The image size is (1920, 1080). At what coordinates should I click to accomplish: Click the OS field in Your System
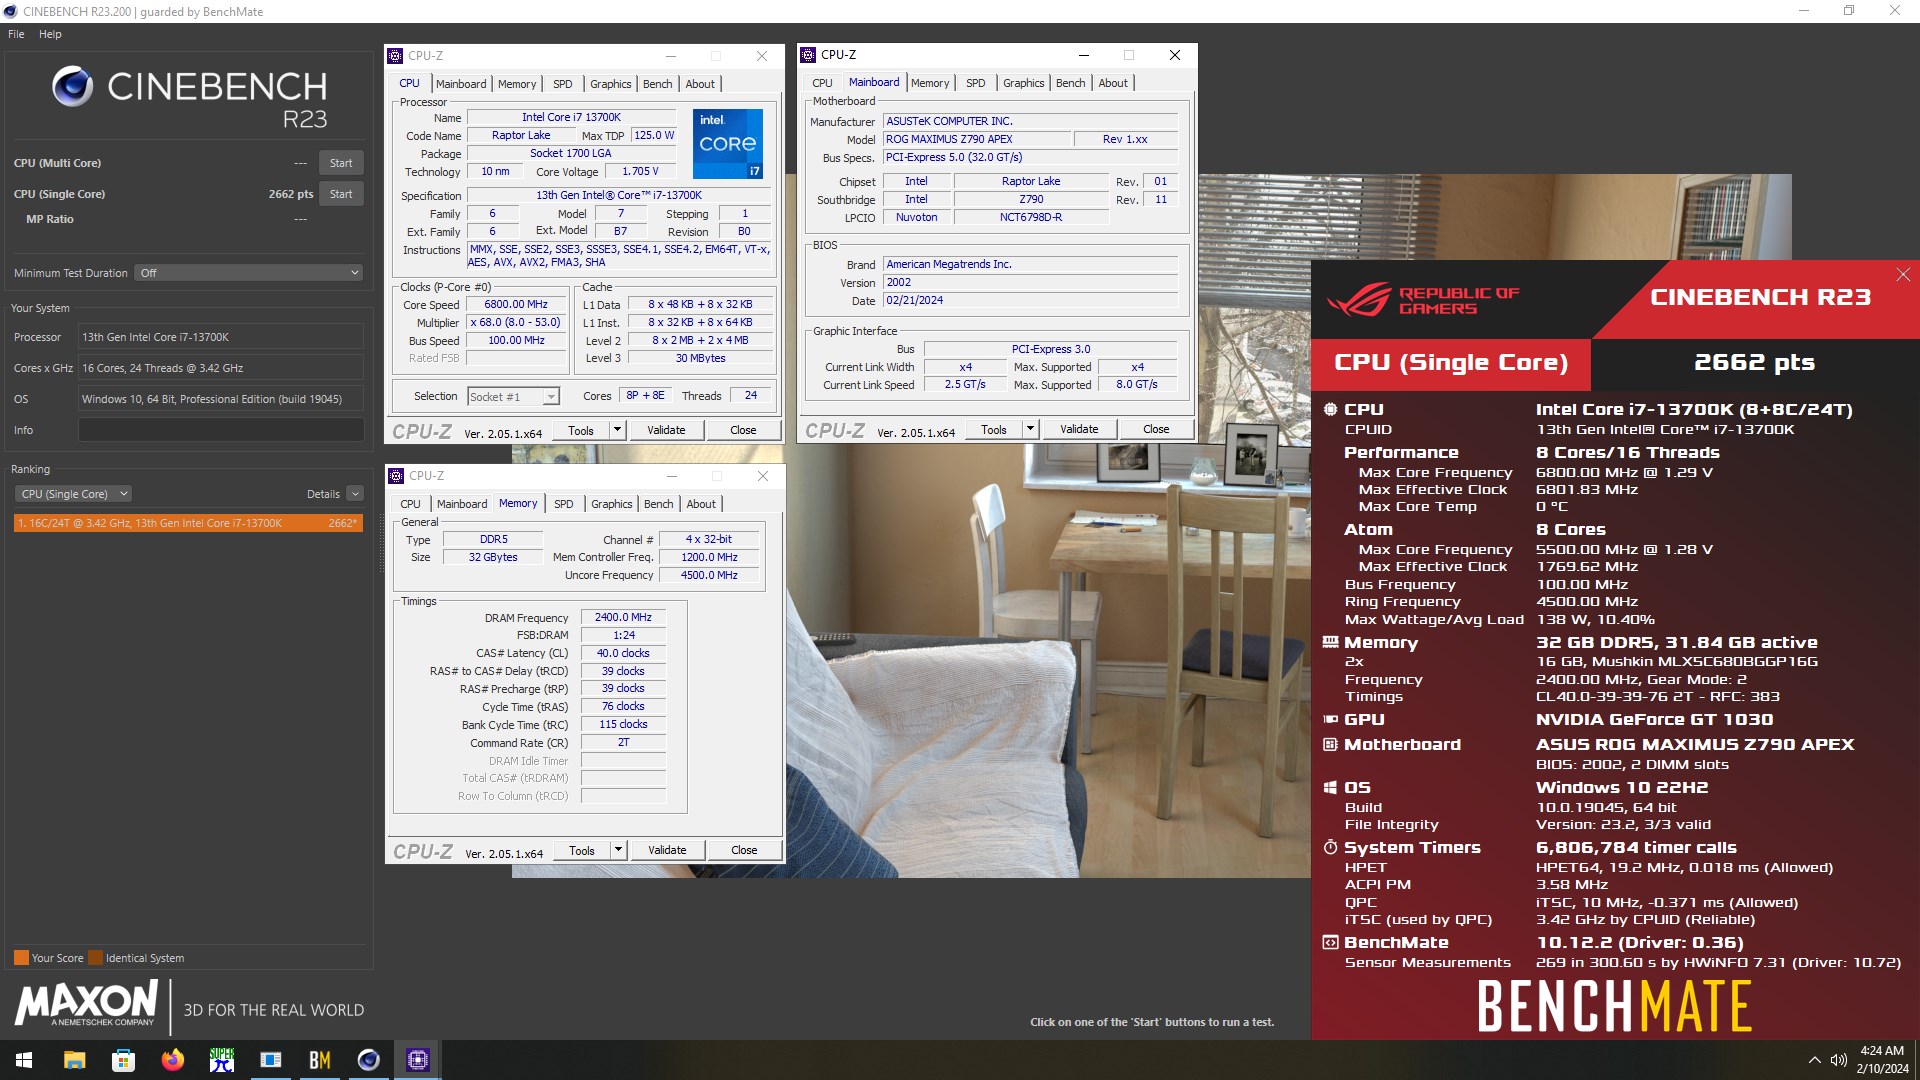point(221,399)
